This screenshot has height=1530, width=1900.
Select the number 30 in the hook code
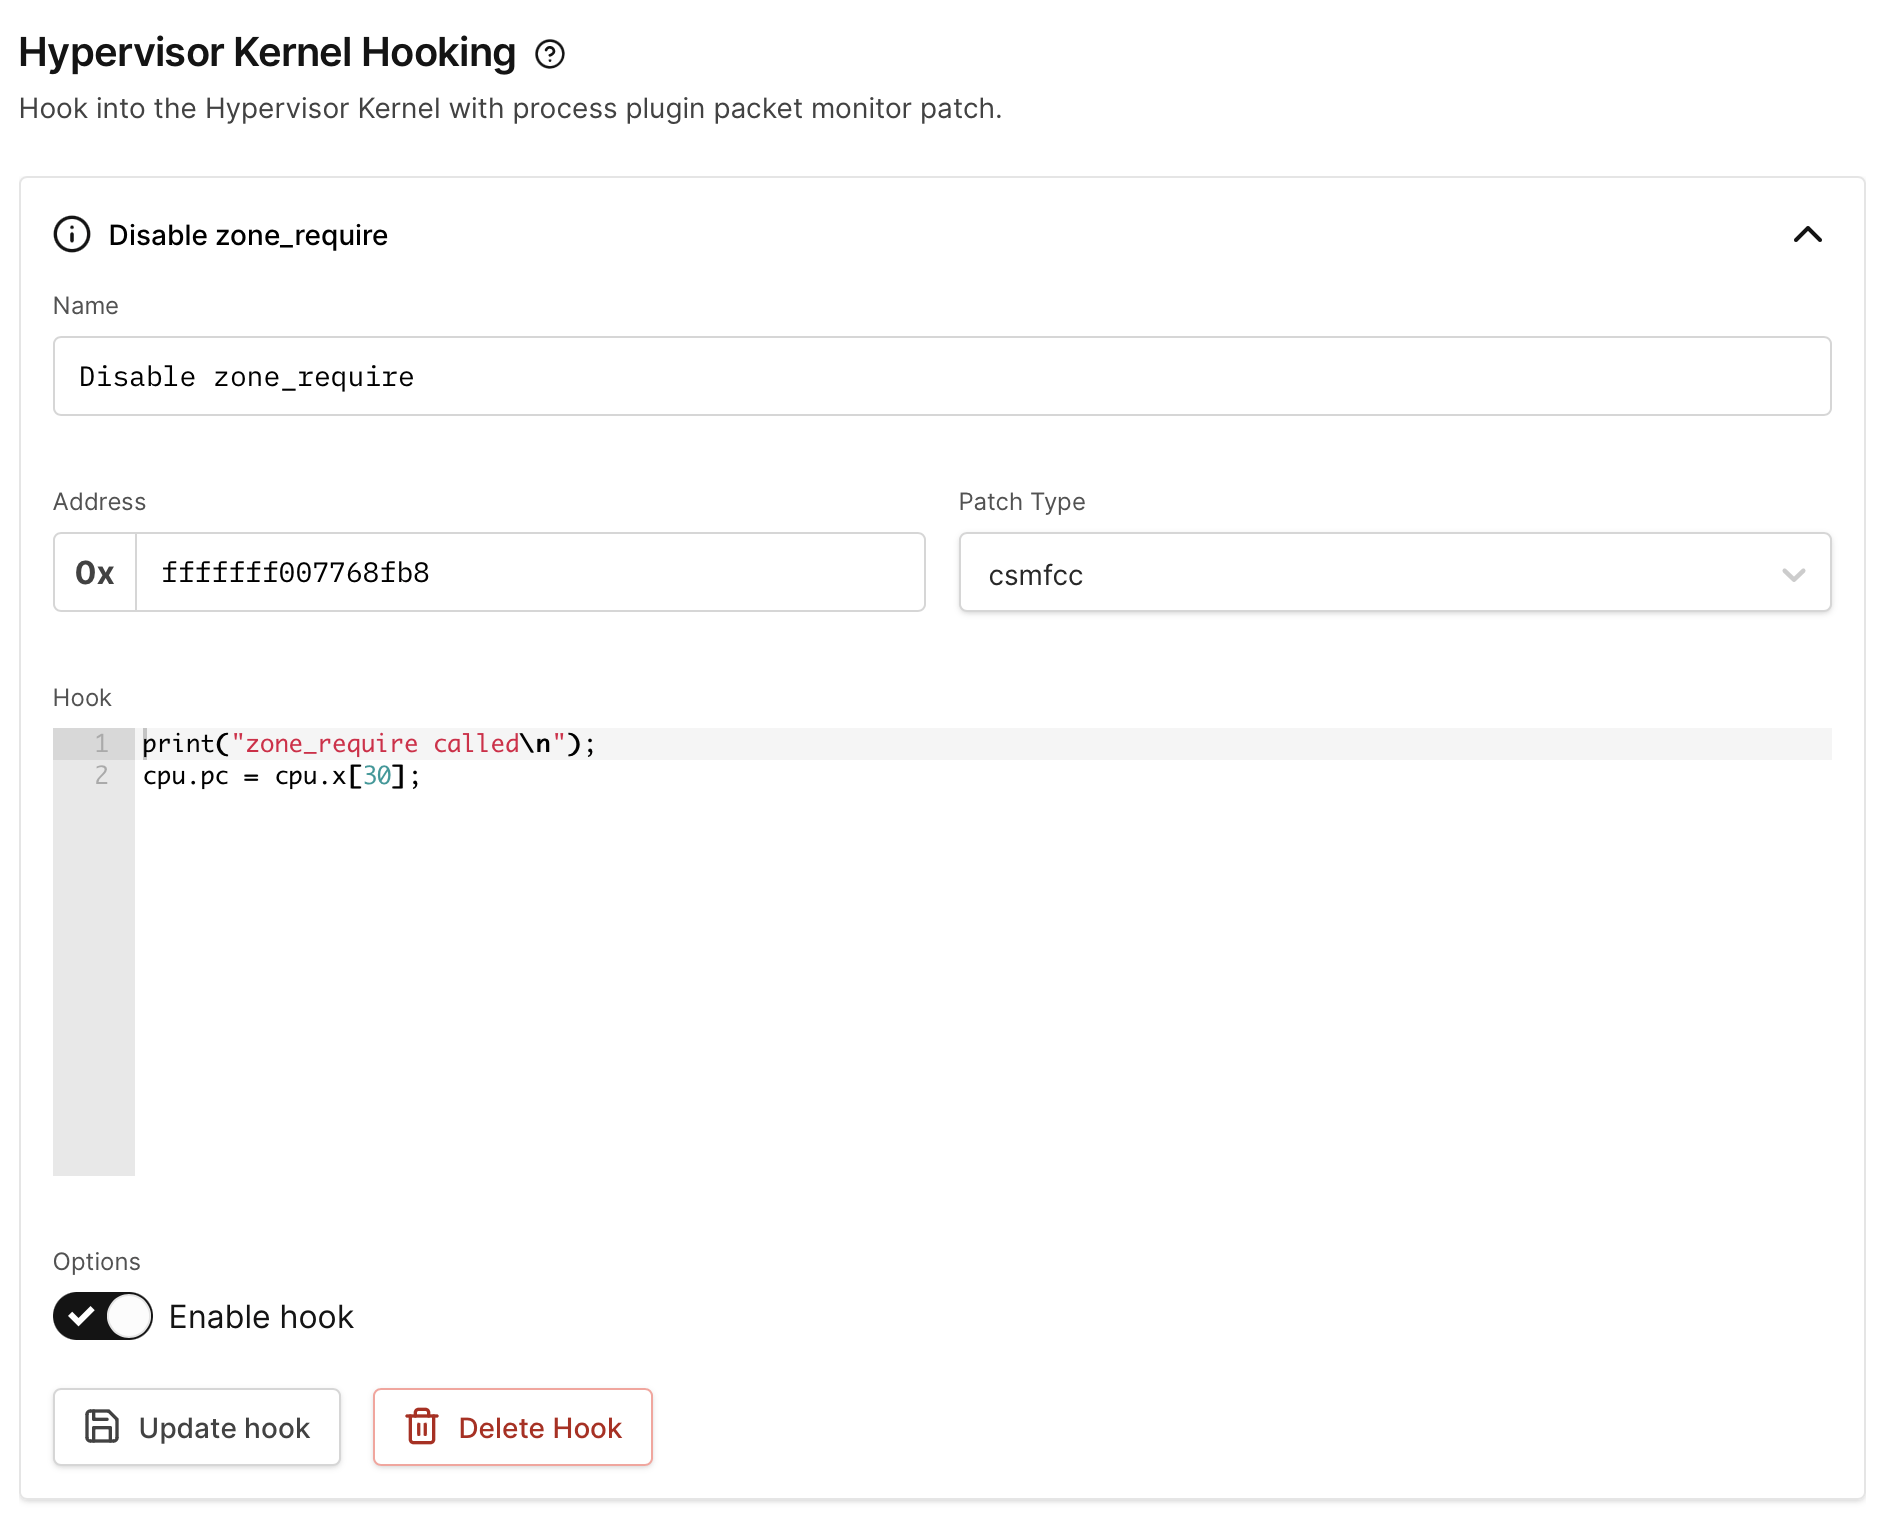click(378, 776)
